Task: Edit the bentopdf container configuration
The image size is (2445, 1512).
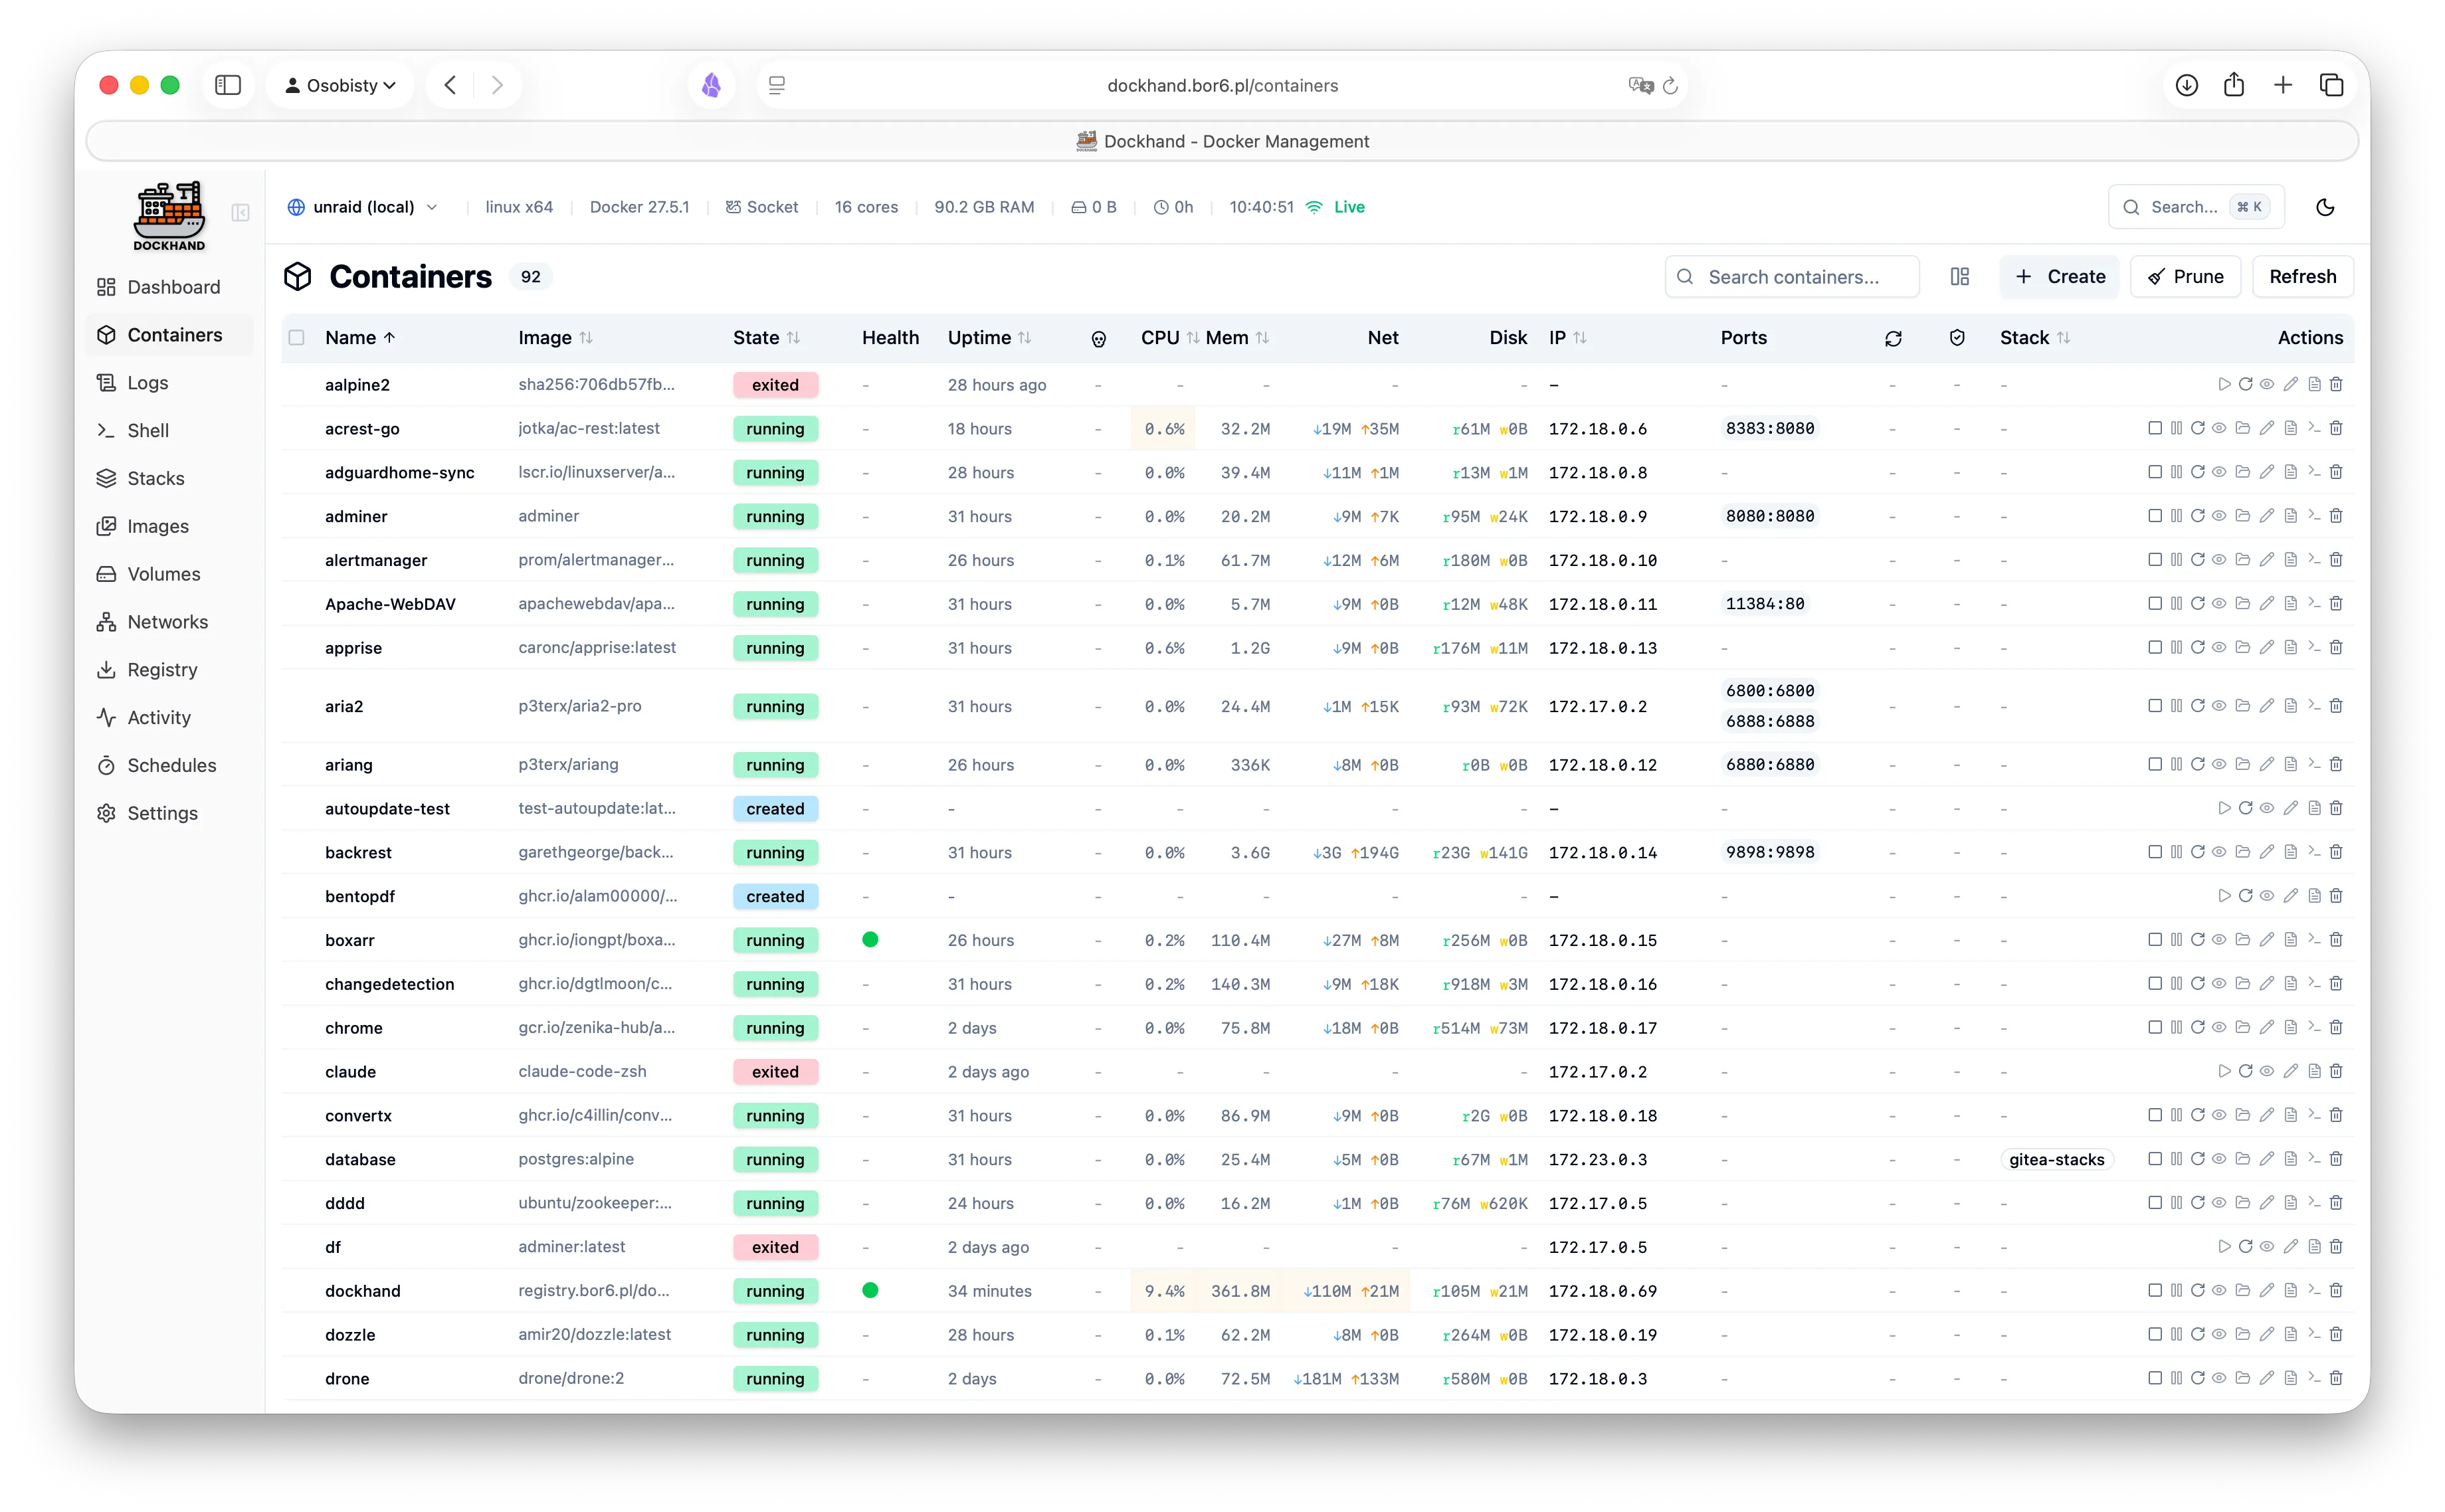Action: pos(2290,896)
